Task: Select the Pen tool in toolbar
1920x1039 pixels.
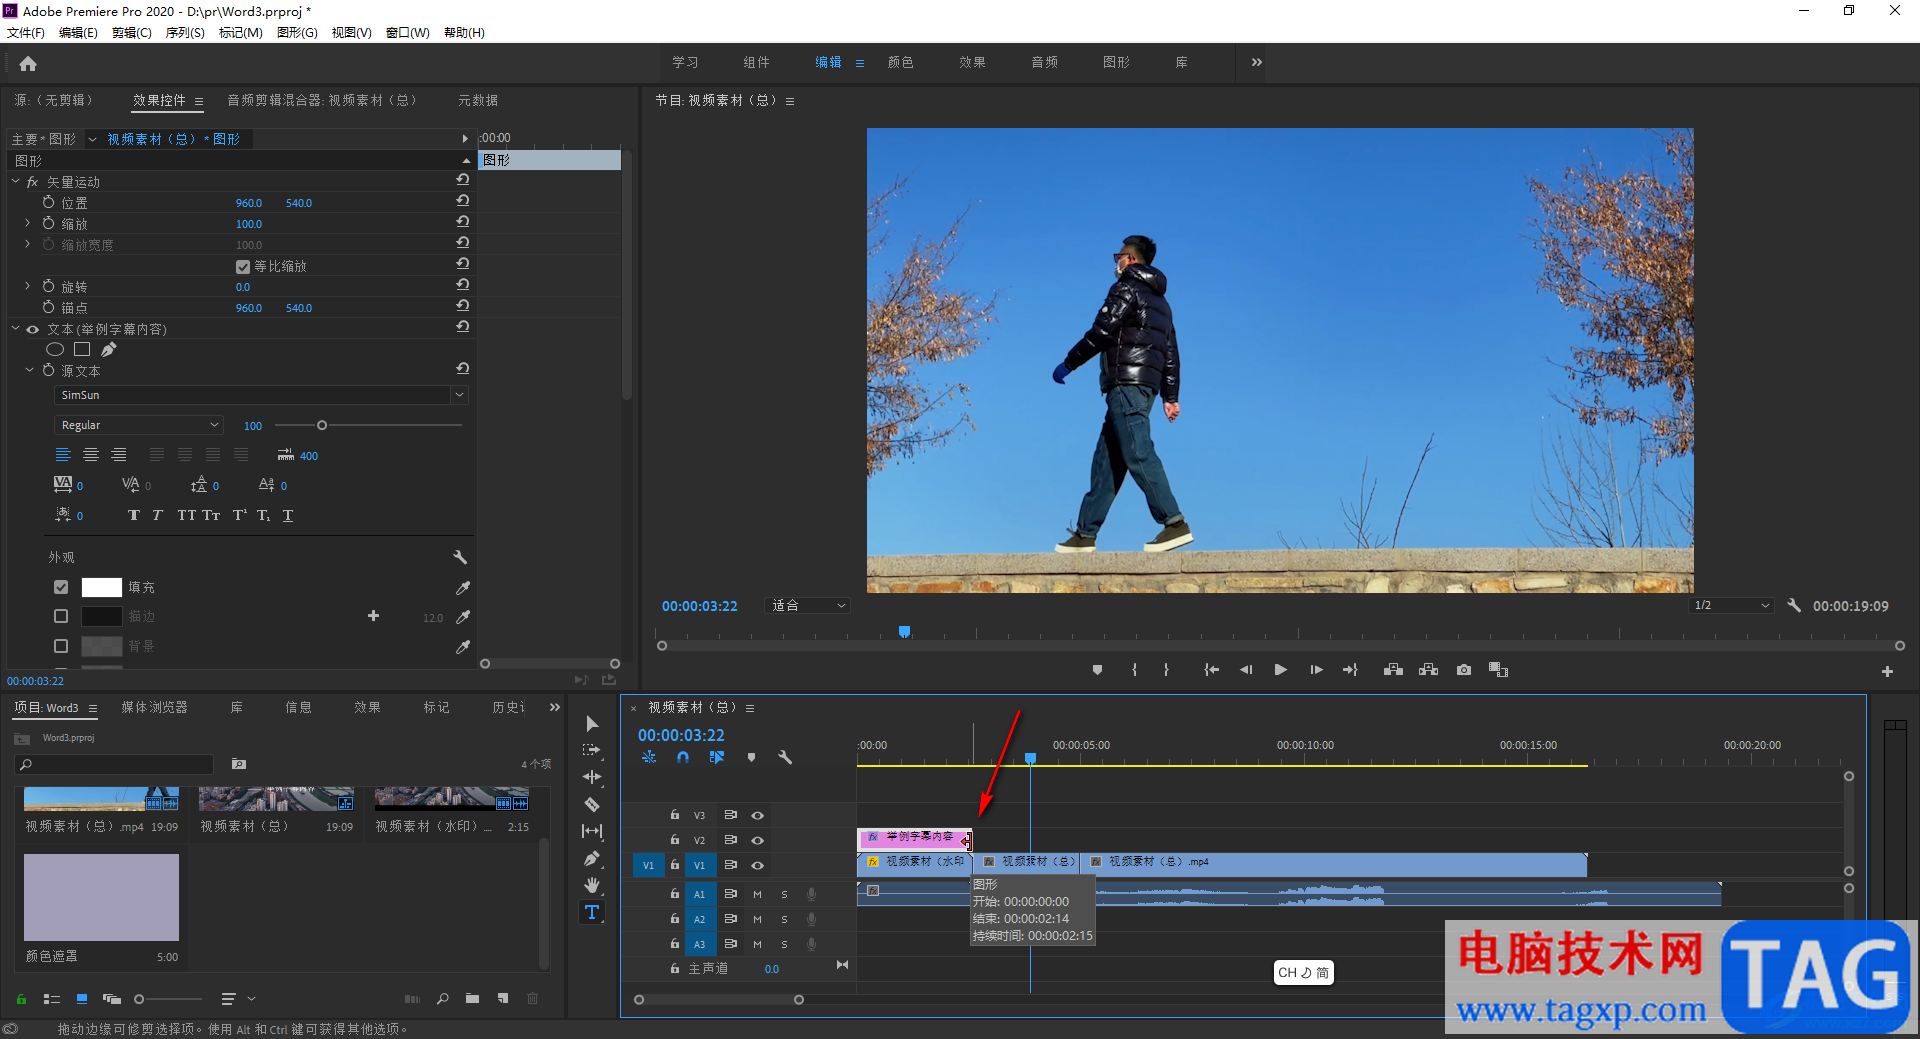Action: pyautogui.click(x=592, y=858)
